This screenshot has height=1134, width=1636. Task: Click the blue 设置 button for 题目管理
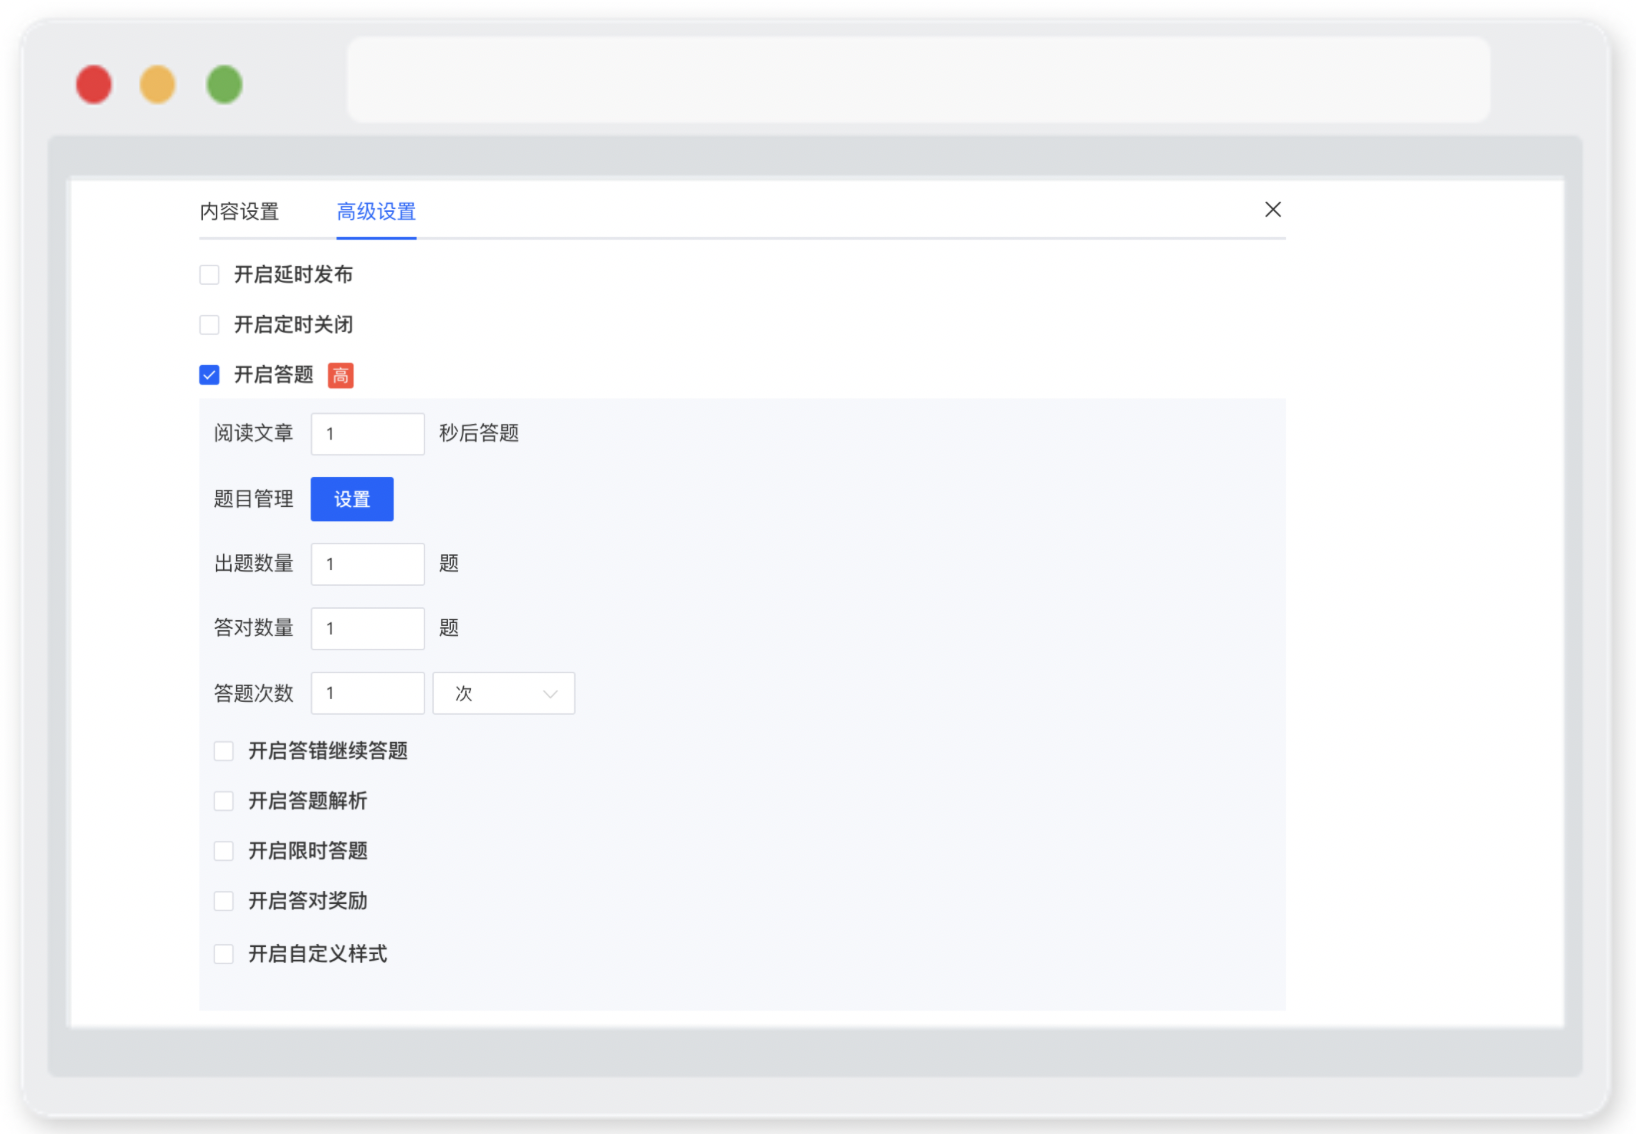click(352, 499)
